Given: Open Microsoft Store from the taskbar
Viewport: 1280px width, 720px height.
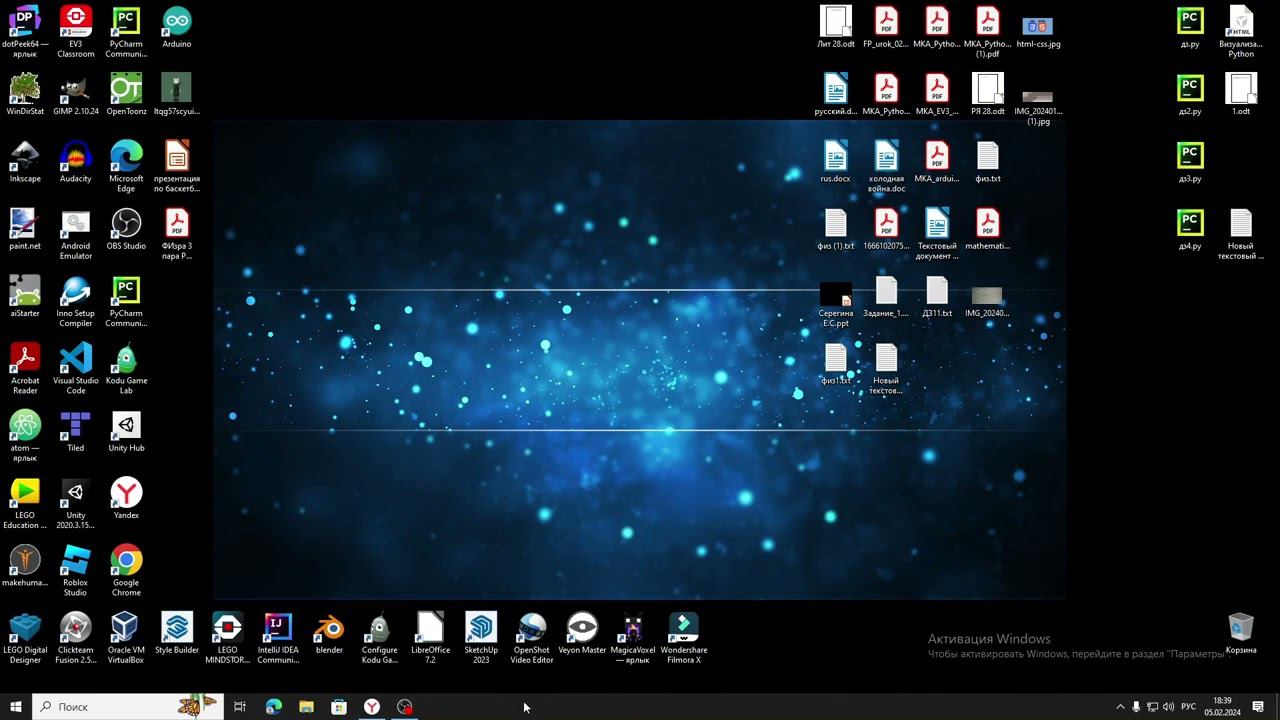Looking at the screenshot, I should coord(339,707).
